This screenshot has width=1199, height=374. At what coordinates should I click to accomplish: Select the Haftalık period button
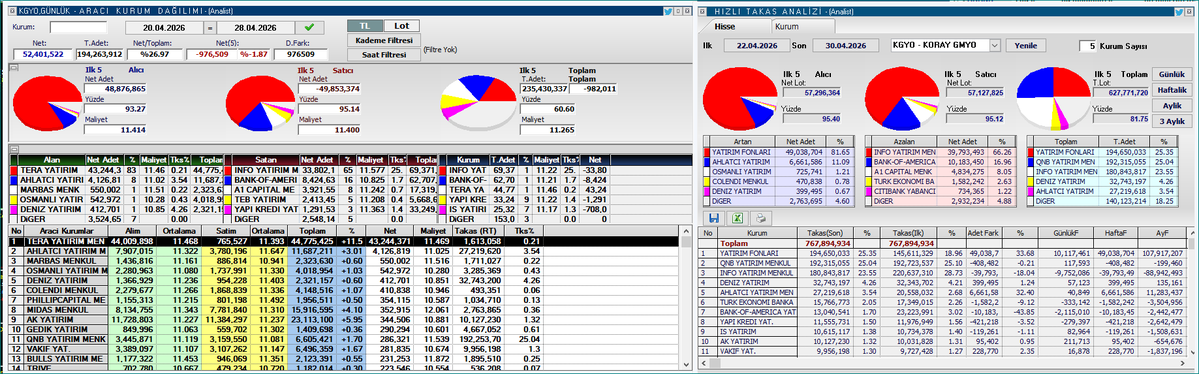1171,89
